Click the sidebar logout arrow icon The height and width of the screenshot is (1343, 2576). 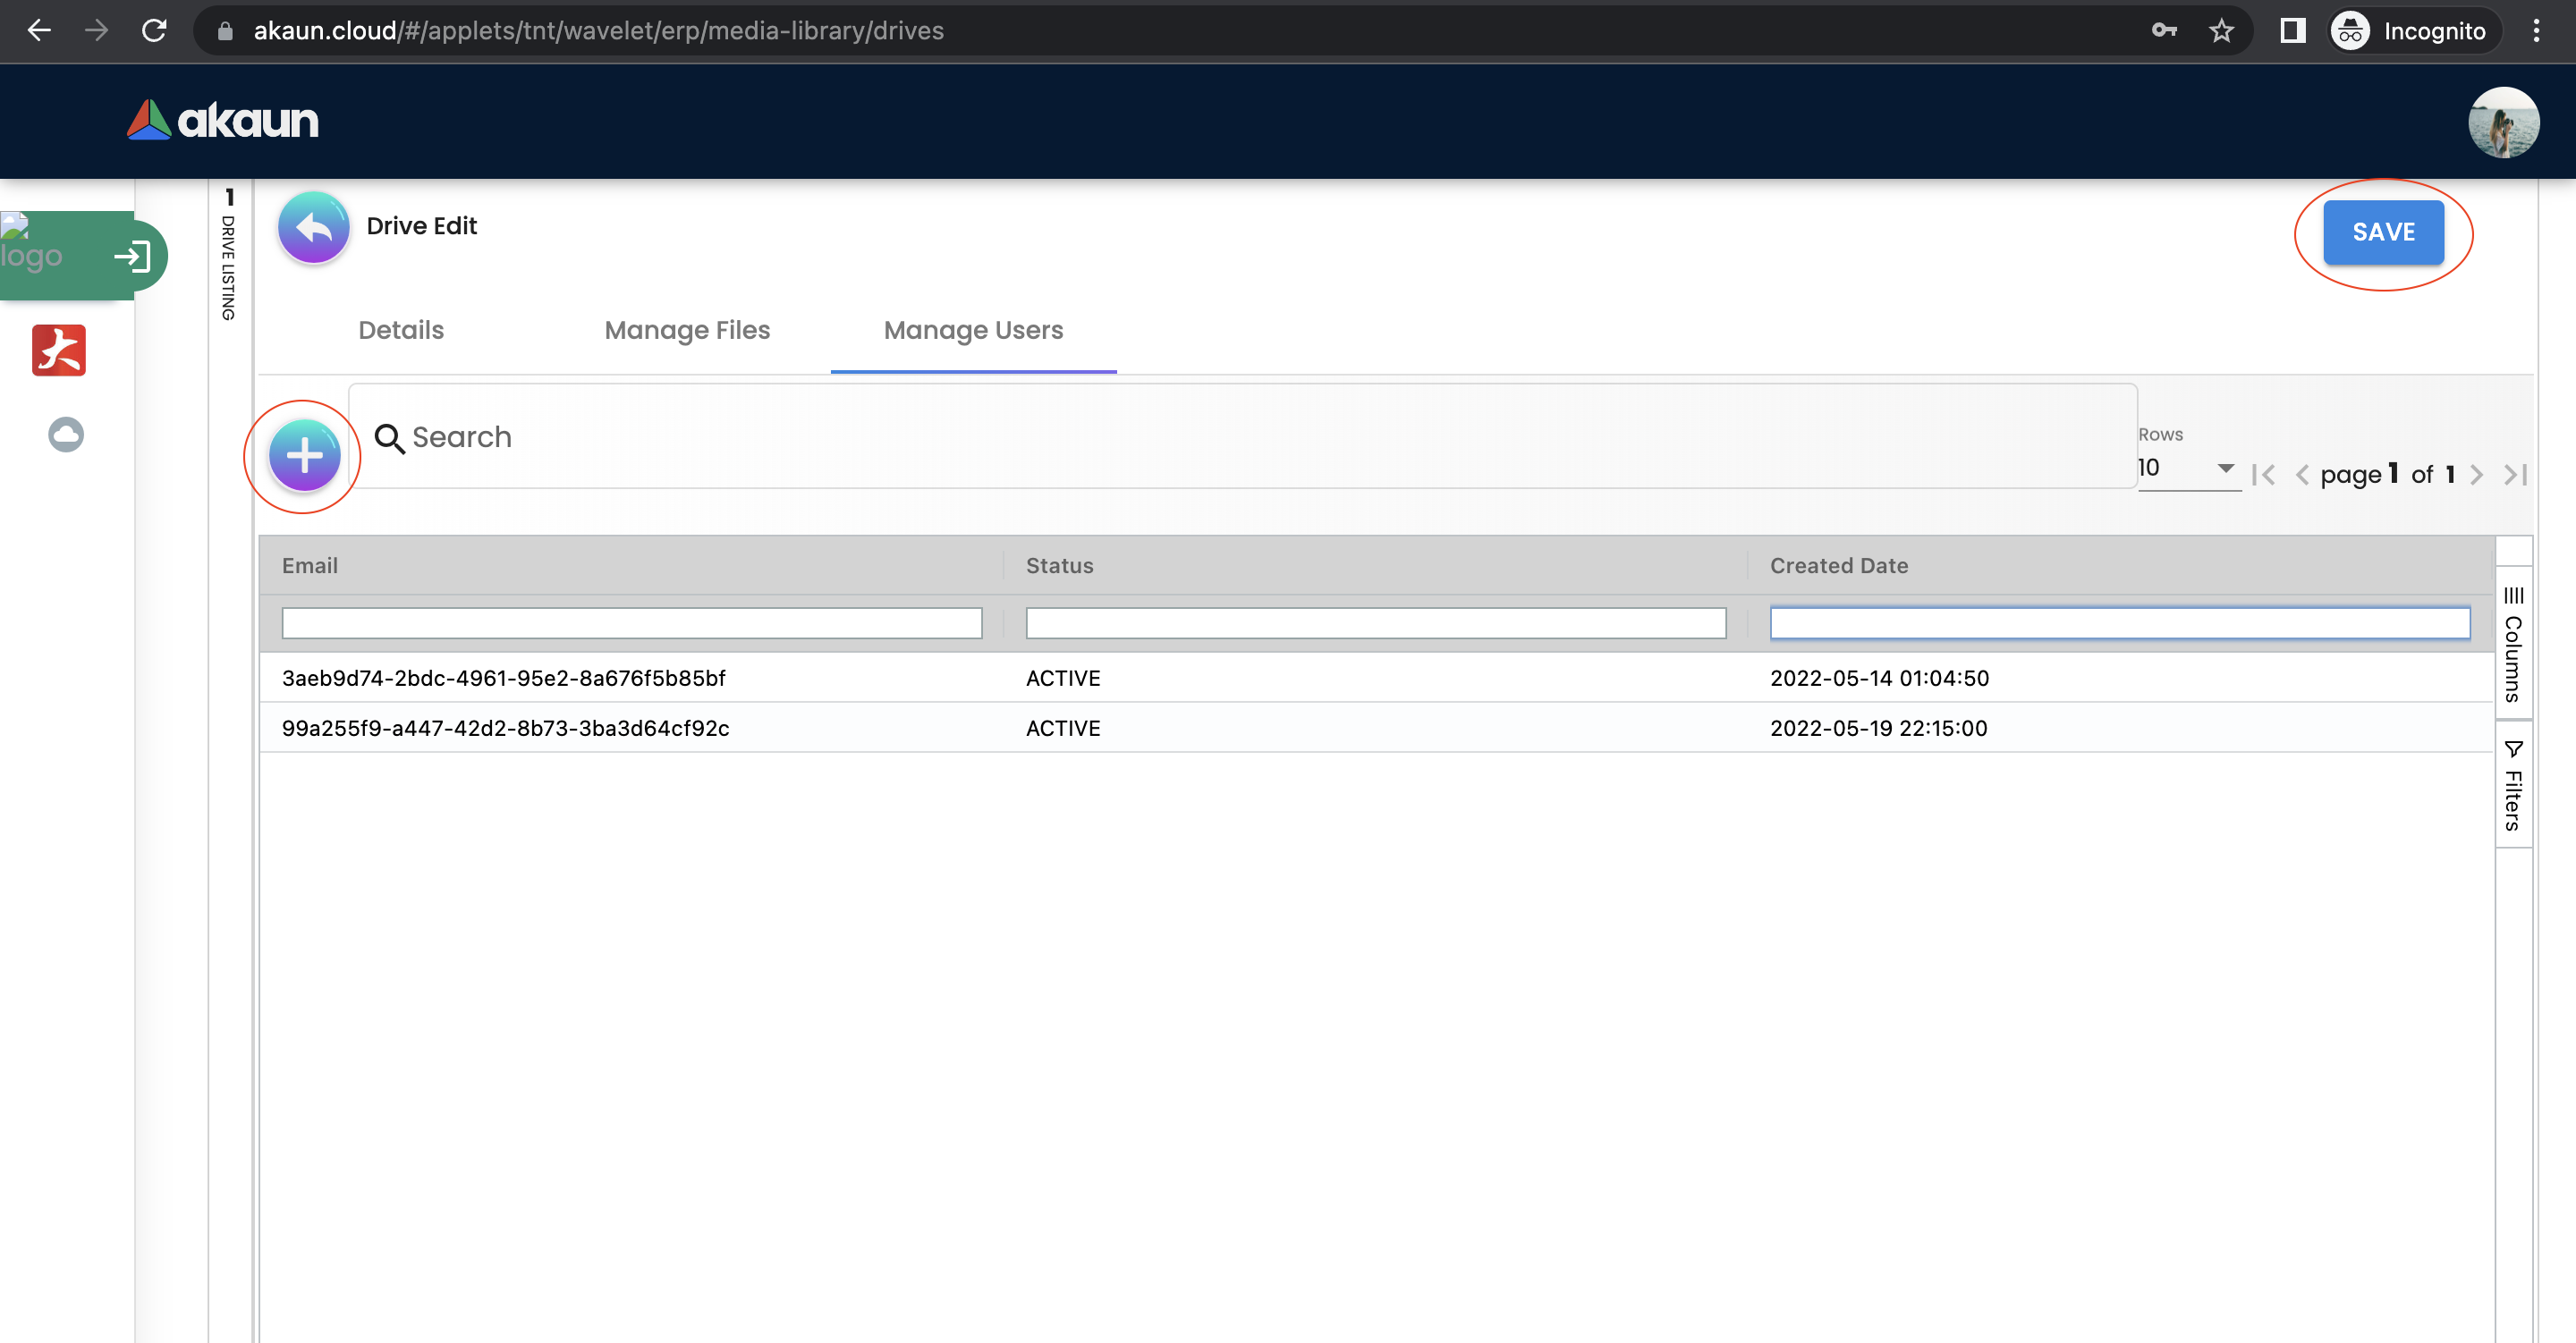pos(132,257)
